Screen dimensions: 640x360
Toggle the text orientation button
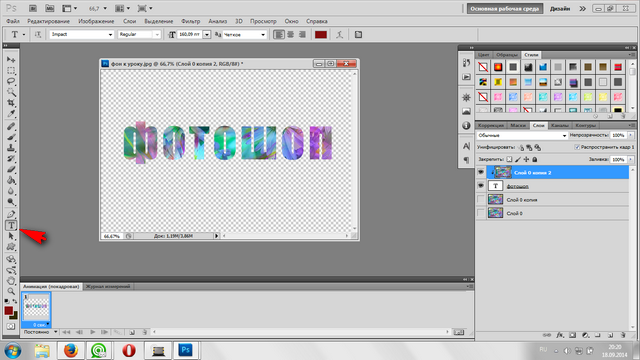click(x=38, y=35)
